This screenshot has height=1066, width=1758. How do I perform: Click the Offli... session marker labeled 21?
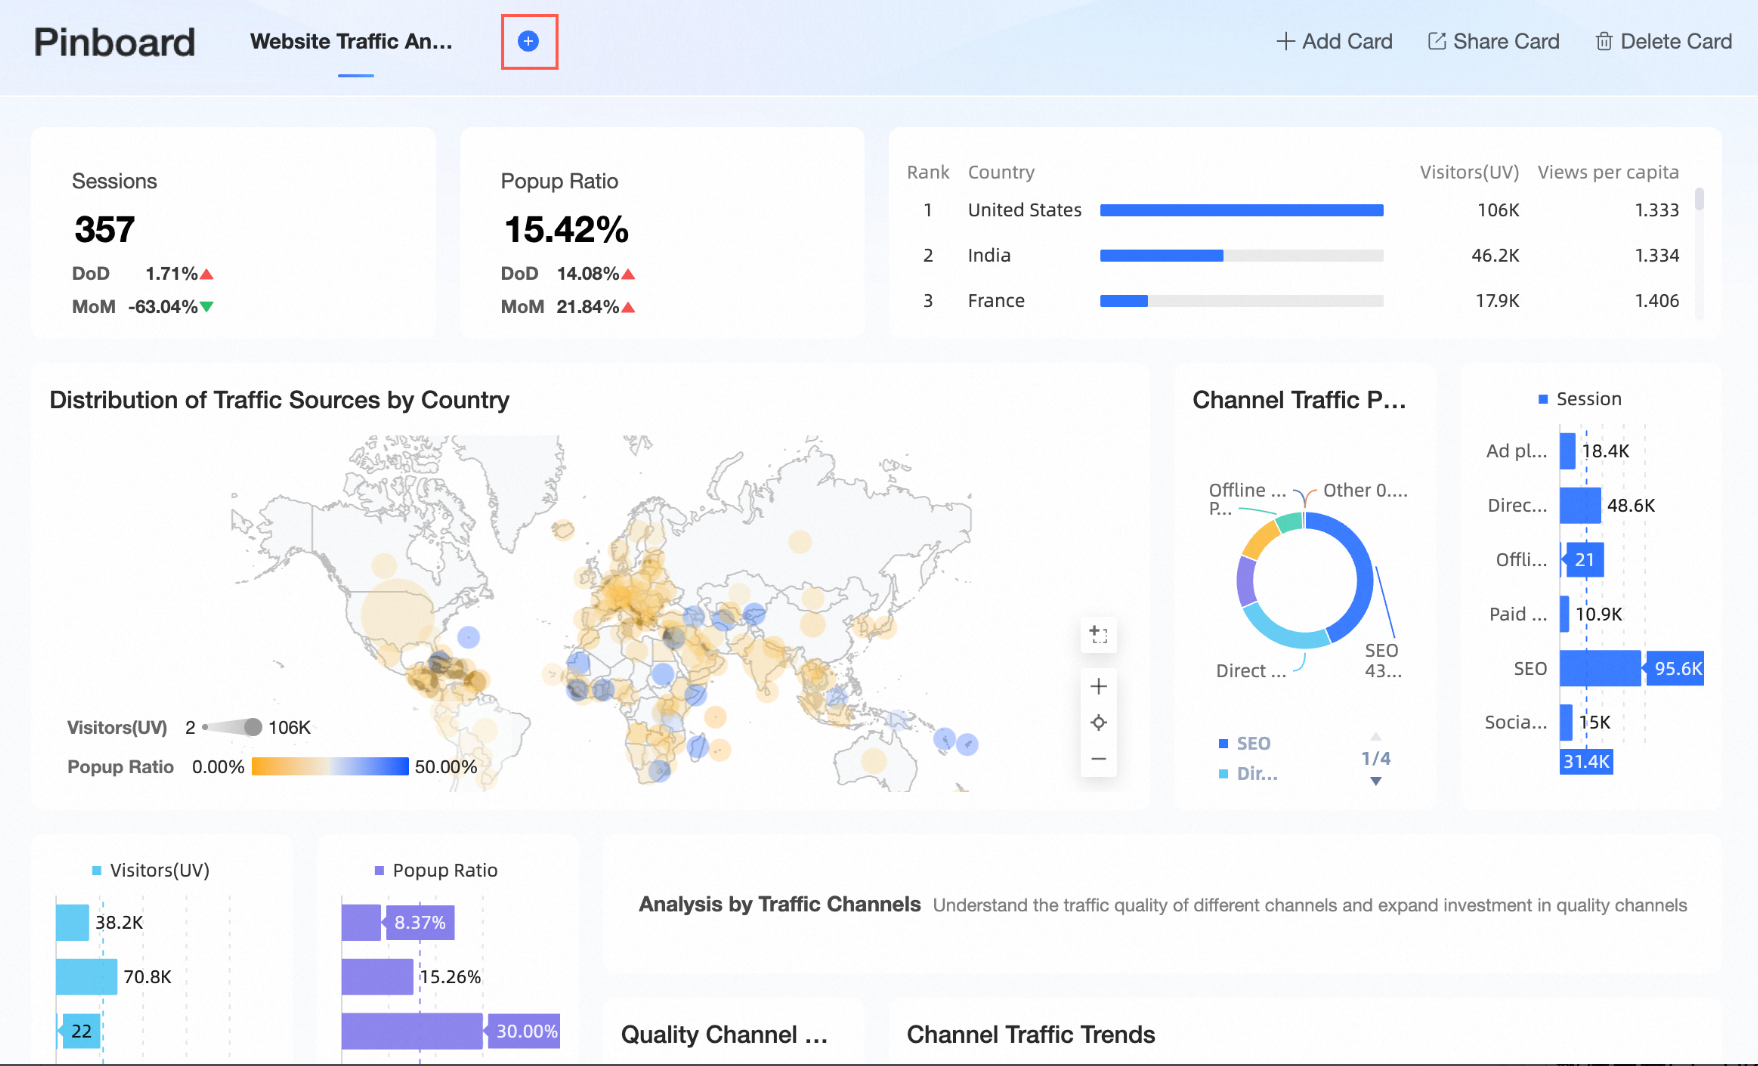point(1584,560)
